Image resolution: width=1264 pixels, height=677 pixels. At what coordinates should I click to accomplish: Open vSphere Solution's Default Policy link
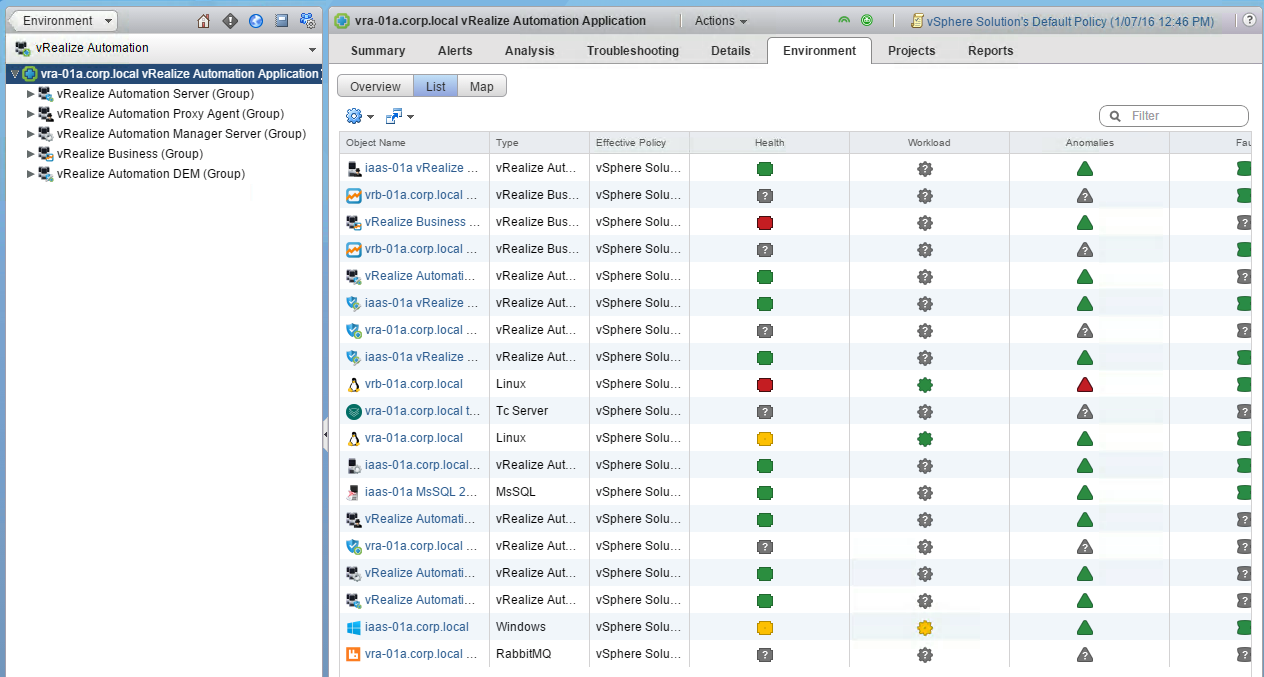click(x=1070, y=21)
